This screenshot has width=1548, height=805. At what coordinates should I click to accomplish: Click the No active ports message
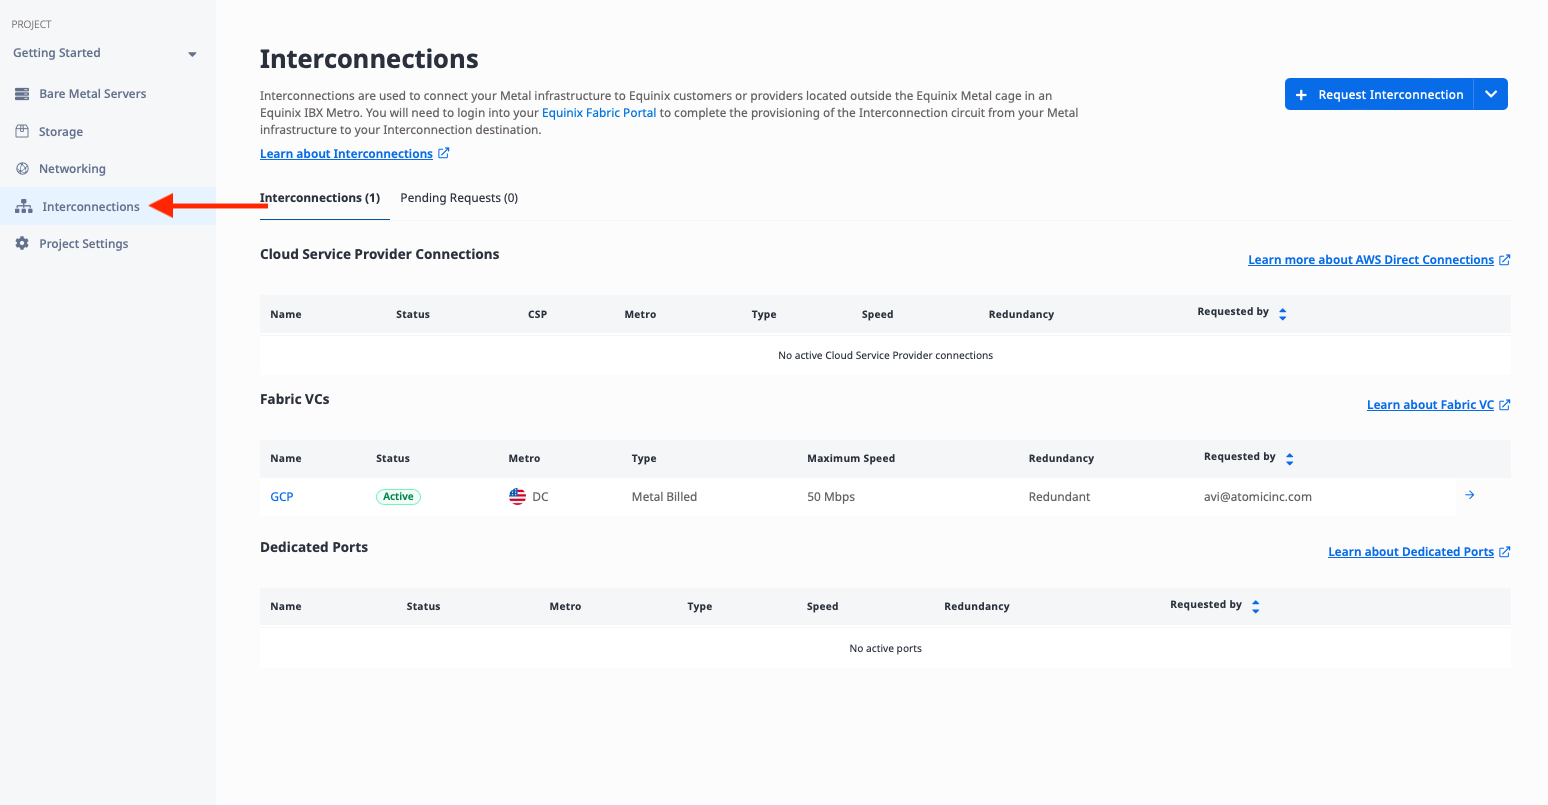coord(886,649)
